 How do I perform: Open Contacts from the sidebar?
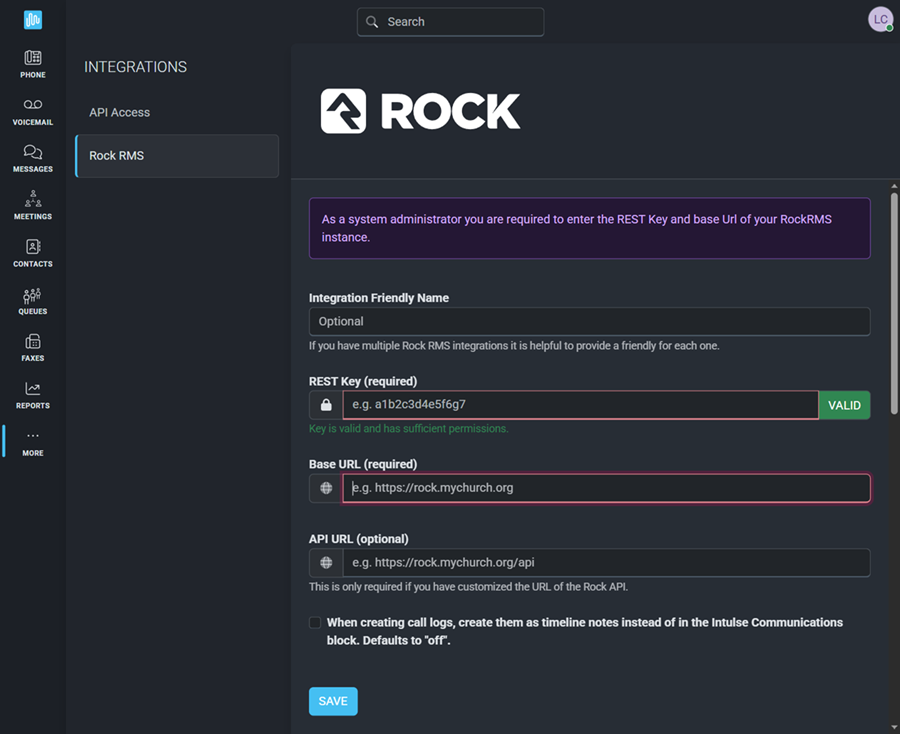[33, 253]
